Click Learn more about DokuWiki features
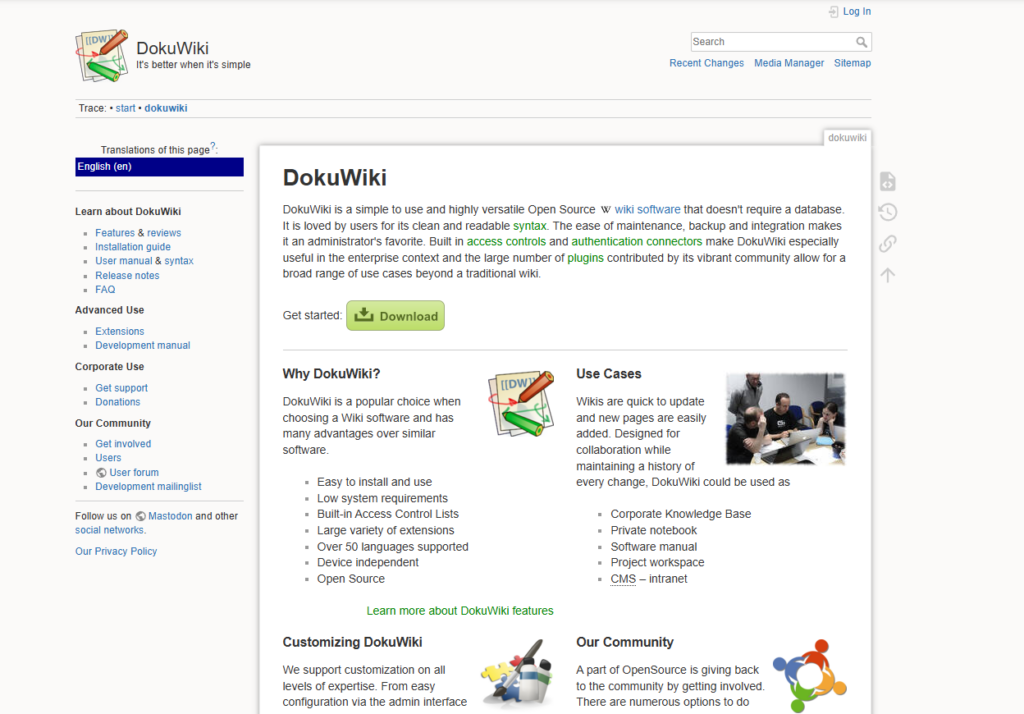The height and width of the screenshot is (714, 1024). tap(459, 611)
